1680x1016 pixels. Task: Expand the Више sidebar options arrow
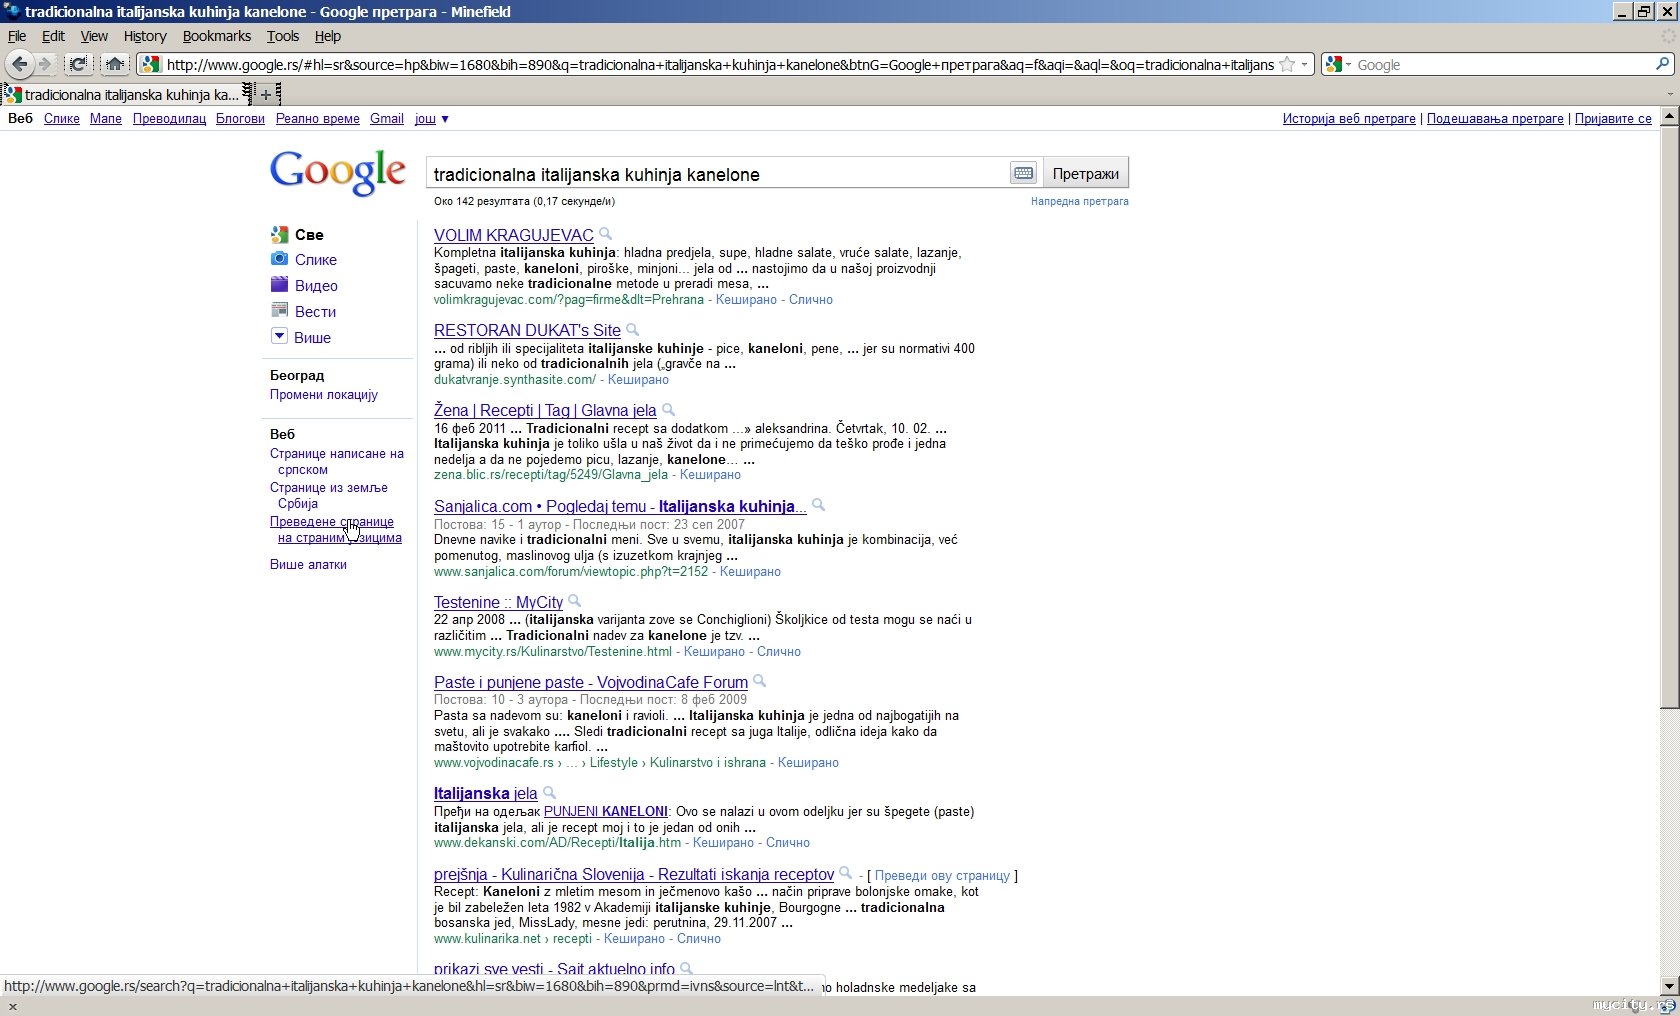pyautogui.click(x=279, y=336)
